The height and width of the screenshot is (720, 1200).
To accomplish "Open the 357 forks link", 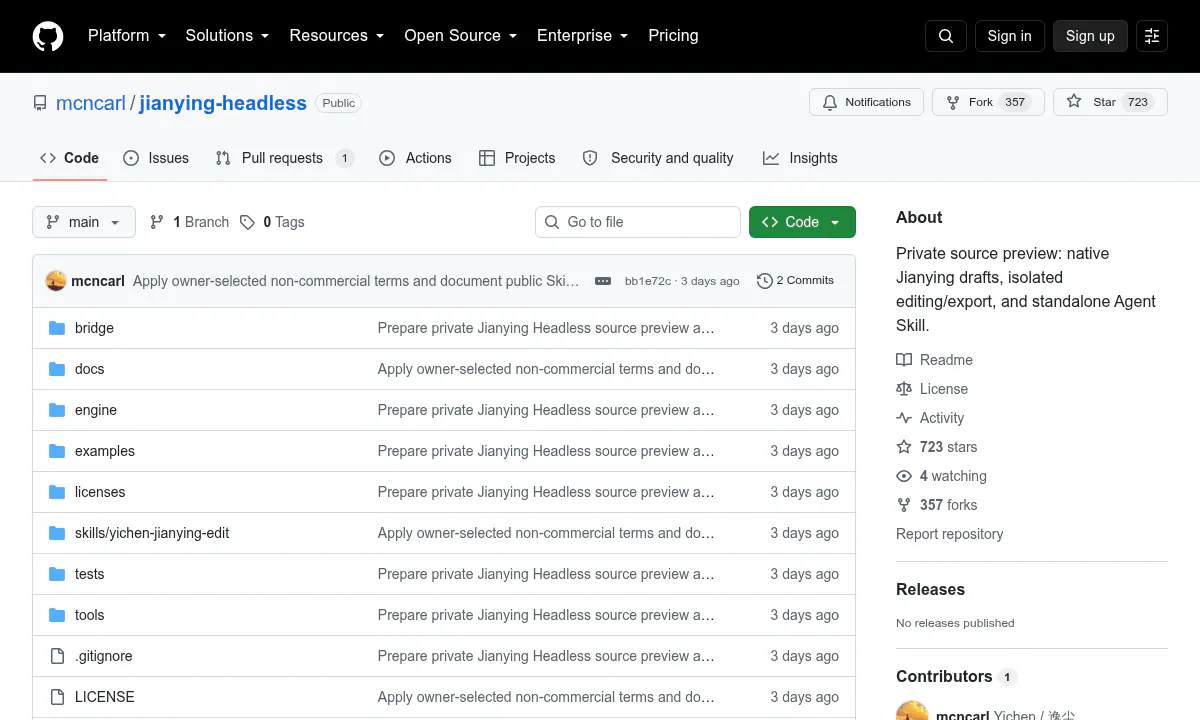I will [x=936, y=505].
